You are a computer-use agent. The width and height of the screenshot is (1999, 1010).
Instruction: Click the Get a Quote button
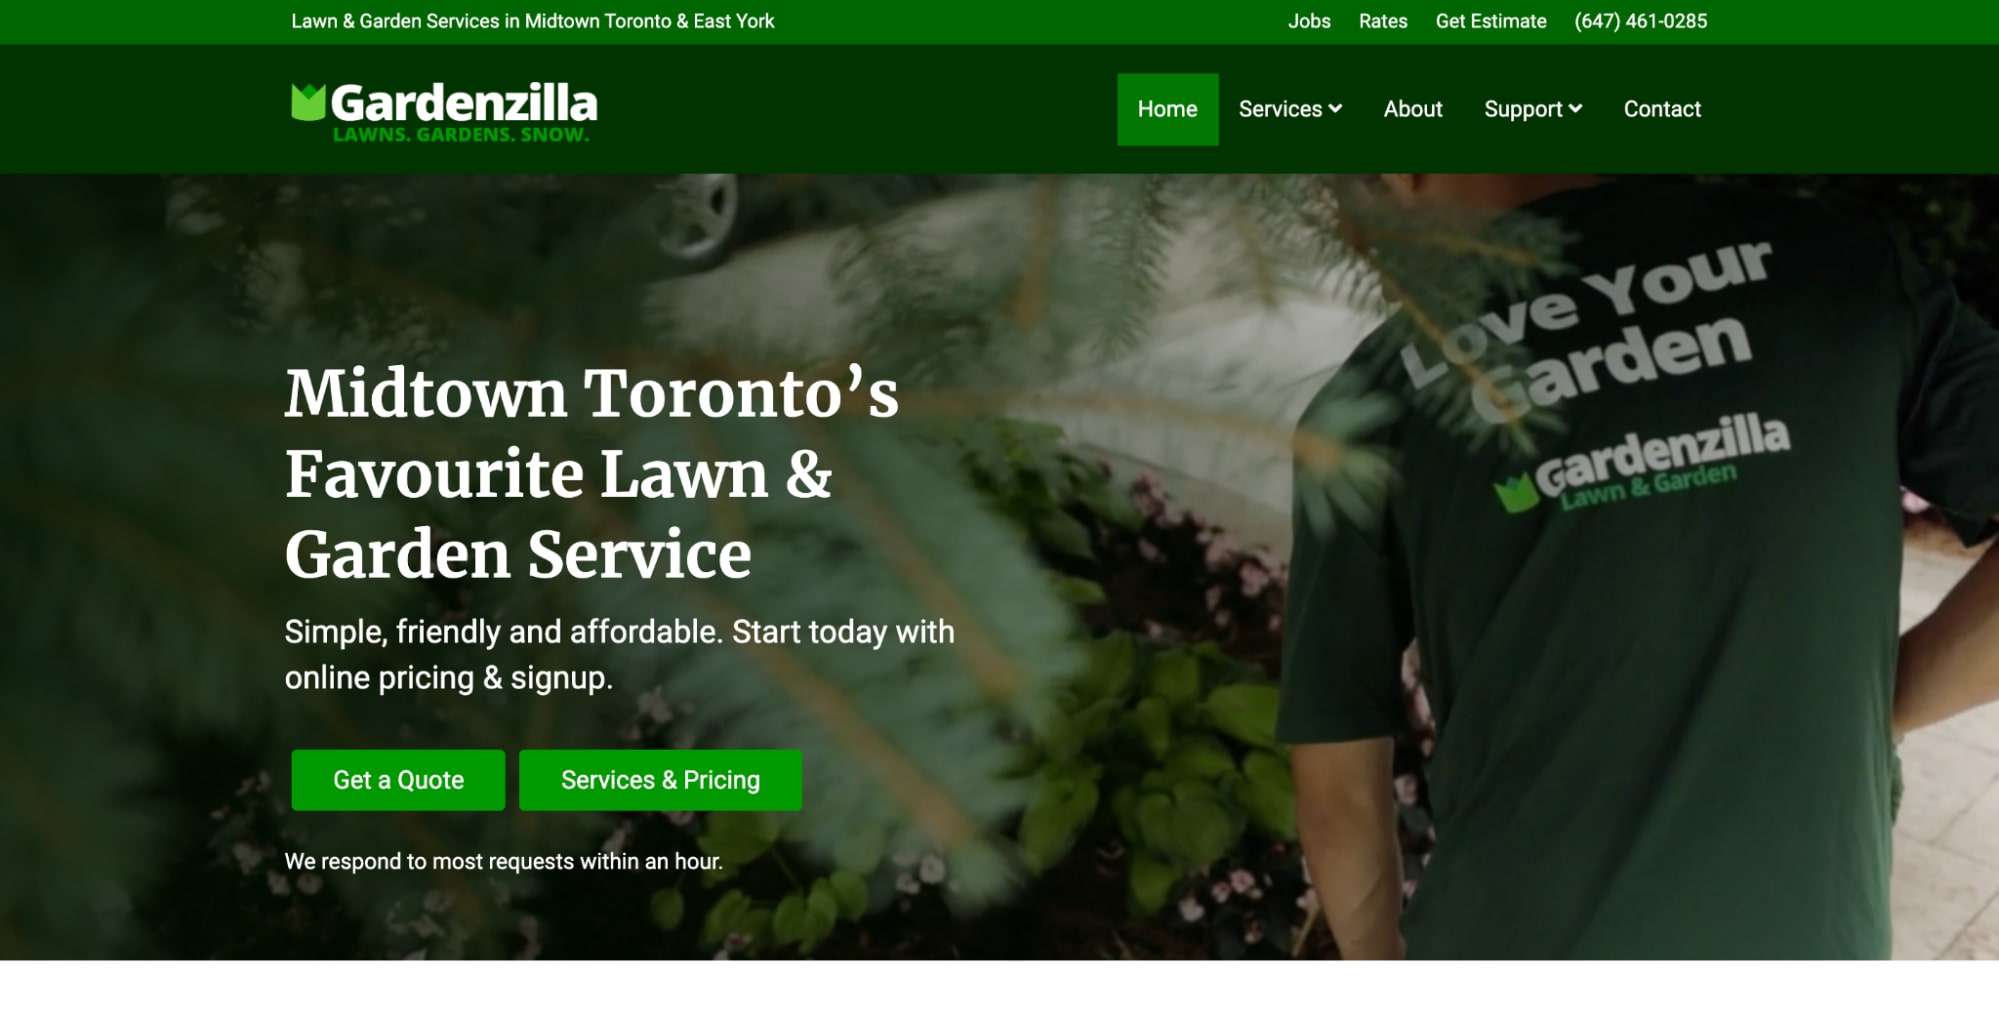[x=398, y=780]
